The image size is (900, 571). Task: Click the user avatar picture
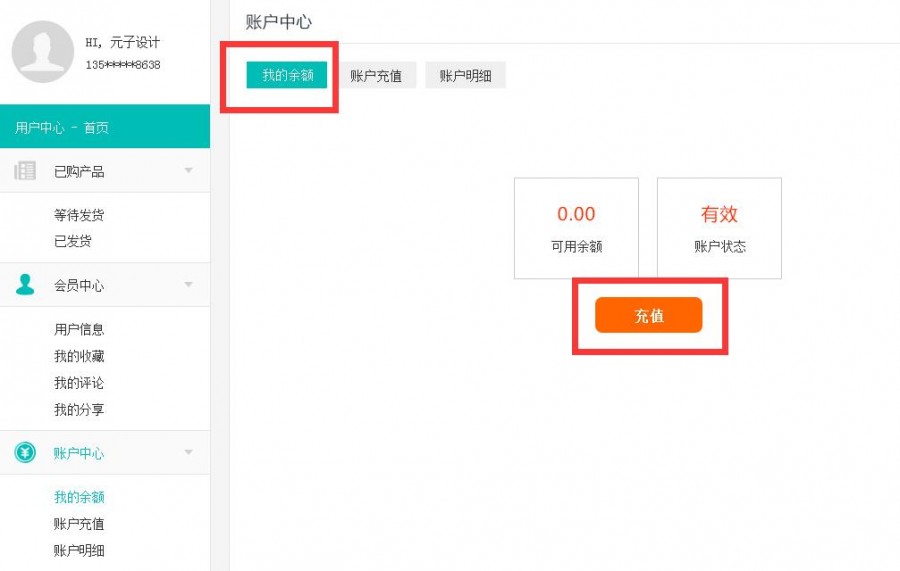pyautogui.click(x=43, y=52)
